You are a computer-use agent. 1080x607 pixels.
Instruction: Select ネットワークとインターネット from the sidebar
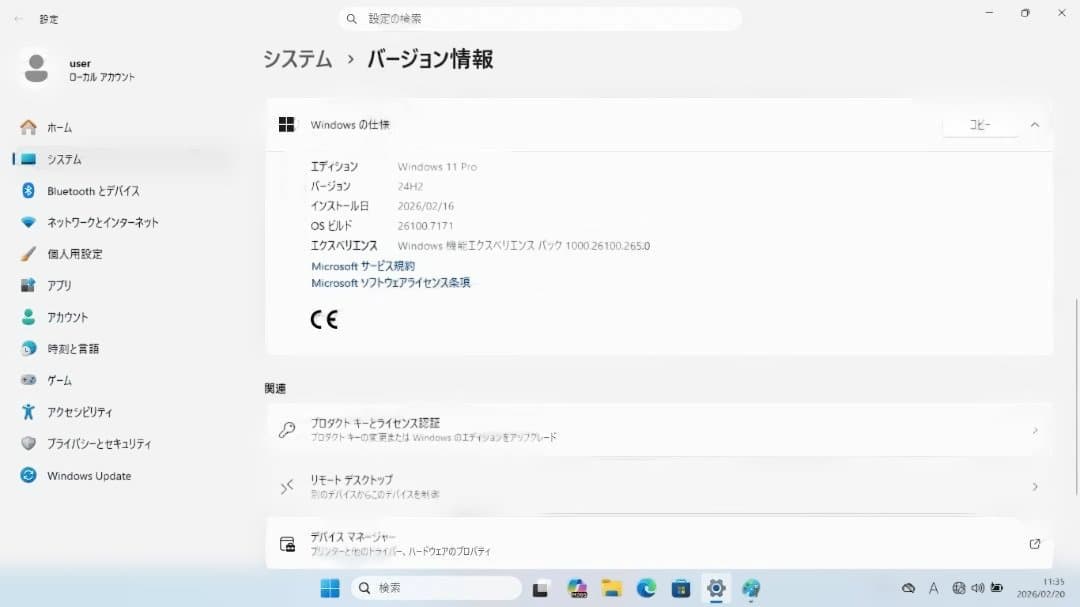tap(100, 222)
